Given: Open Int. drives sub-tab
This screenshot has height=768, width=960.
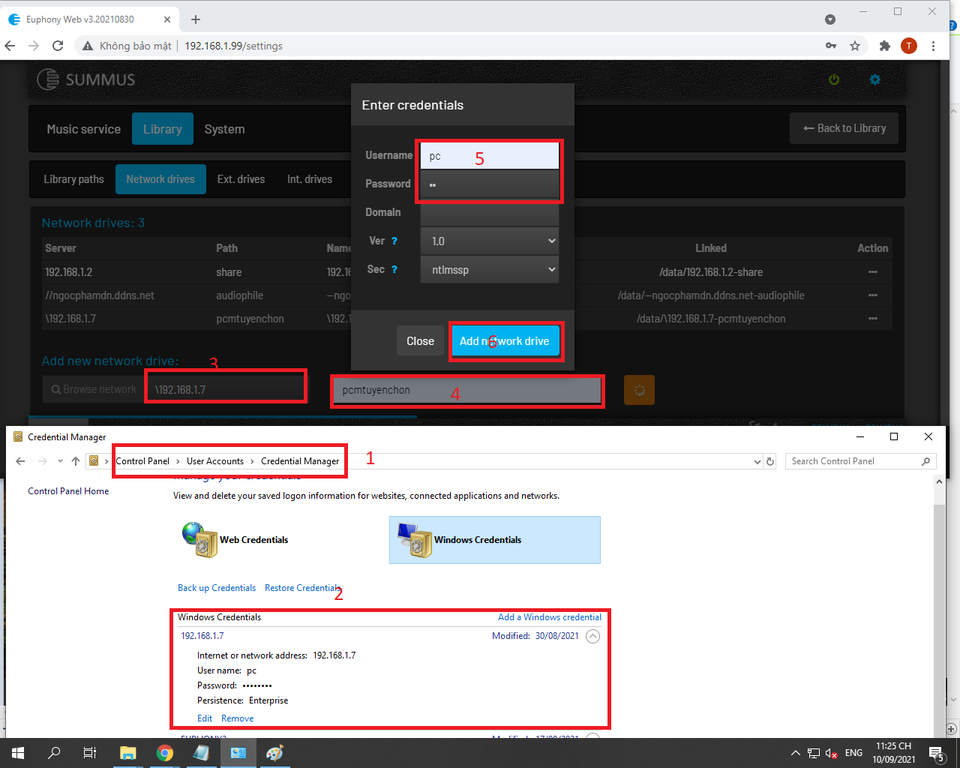Looking at the screenshot, I should [310, 179].
